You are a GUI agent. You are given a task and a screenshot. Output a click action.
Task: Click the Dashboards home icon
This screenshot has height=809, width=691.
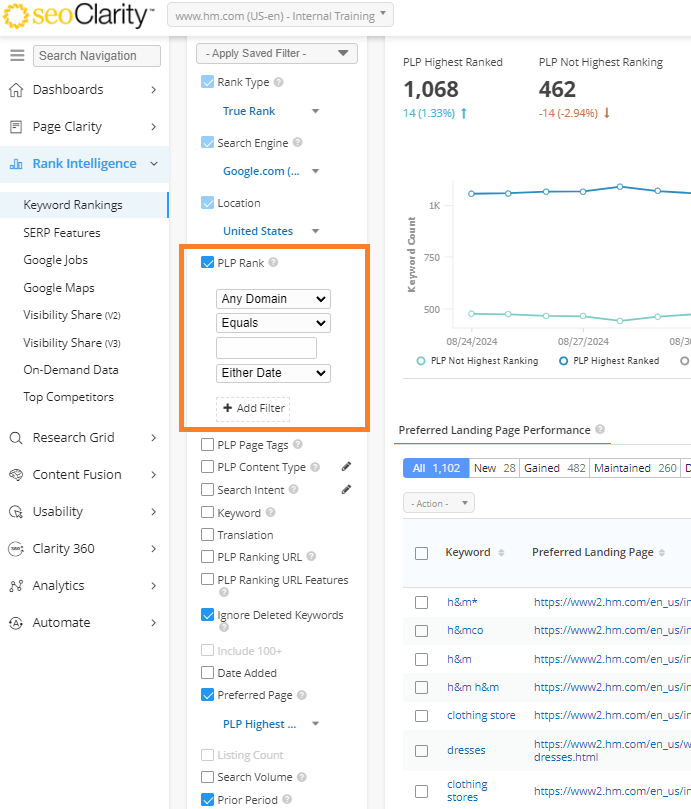point(16,90)
